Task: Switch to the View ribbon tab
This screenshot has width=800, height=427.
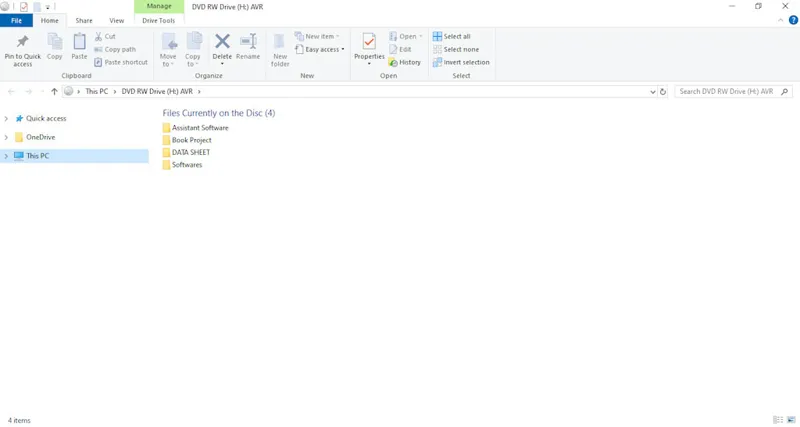Action: click(x=116, y=20)
